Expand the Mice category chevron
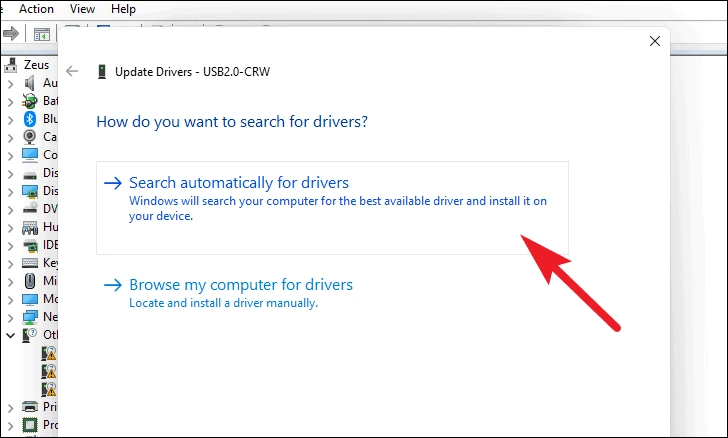Viewport: 728px width, 438px height. [x=11, y=281]
